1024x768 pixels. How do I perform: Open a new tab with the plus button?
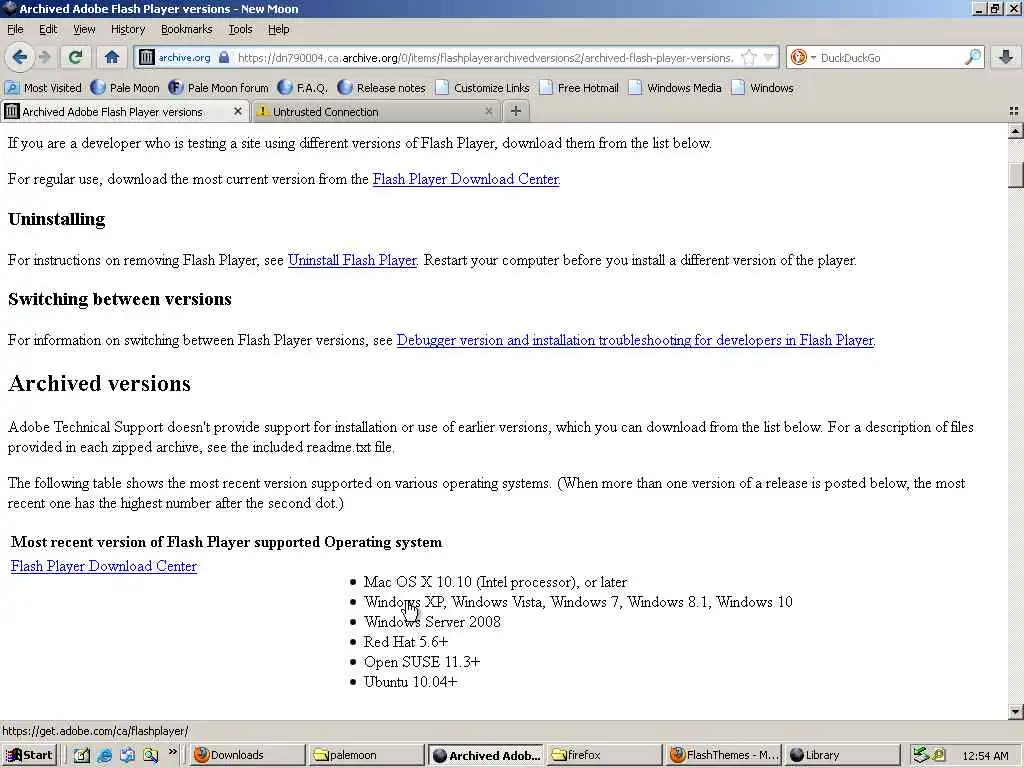[x=515, y=111]
